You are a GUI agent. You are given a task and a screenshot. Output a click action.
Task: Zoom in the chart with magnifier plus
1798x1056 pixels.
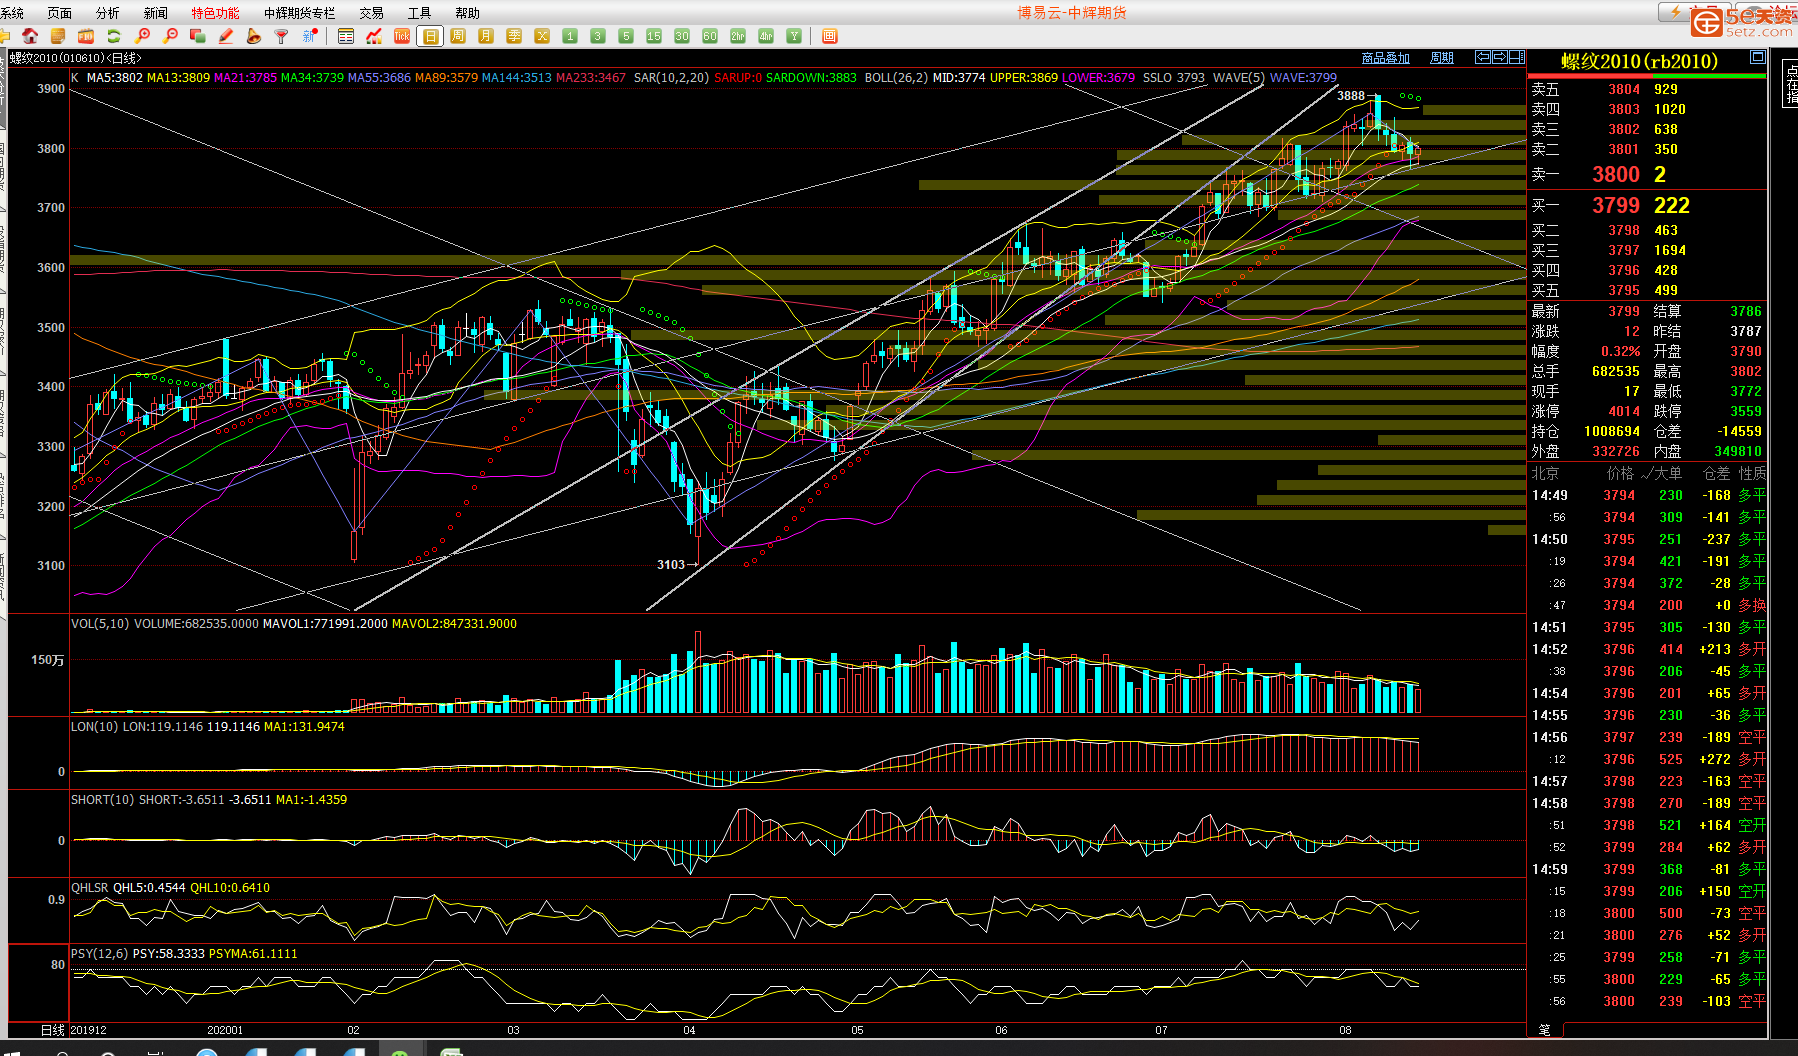(x=142, y=36)
